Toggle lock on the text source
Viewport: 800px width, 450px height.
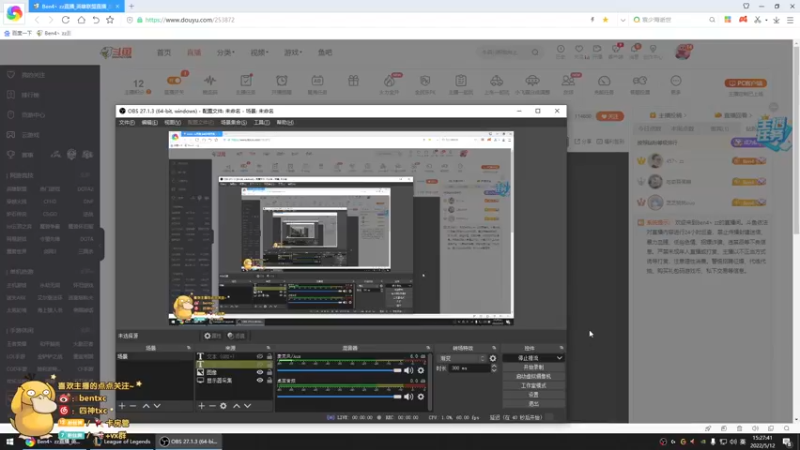[x=269, y=357]
